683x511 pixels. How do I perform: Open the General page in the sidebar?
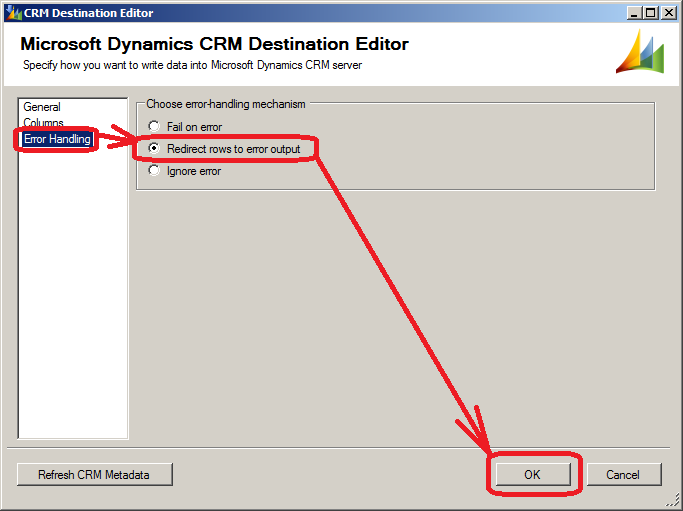coord(42,107)
